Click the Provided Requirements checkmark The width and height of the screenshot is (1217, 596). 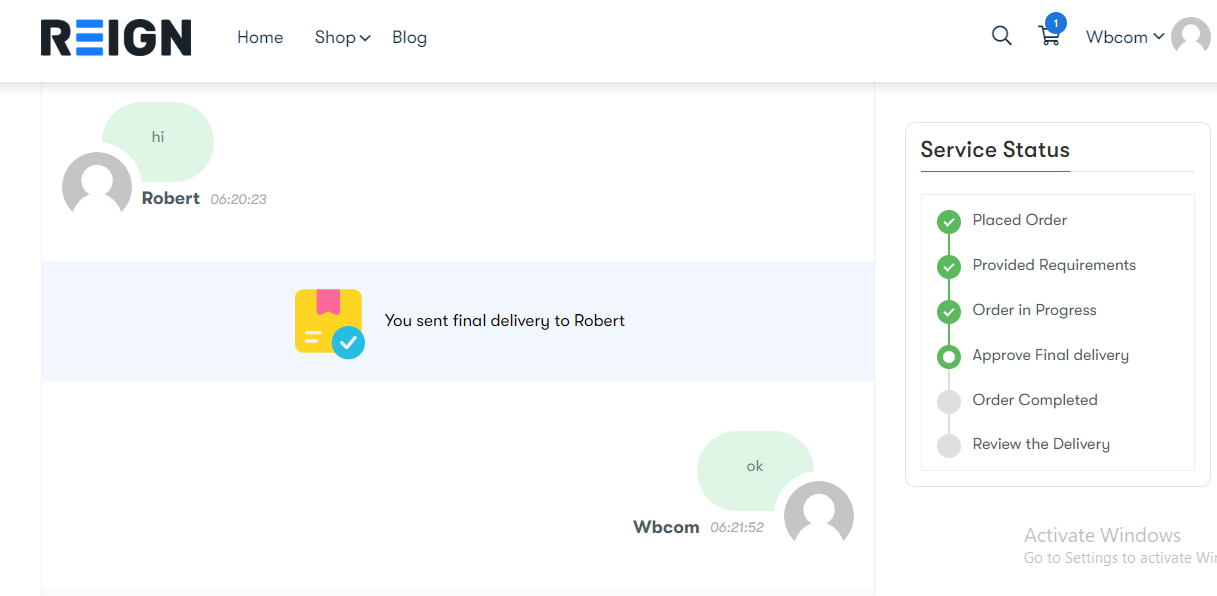(x=948, y=266)
